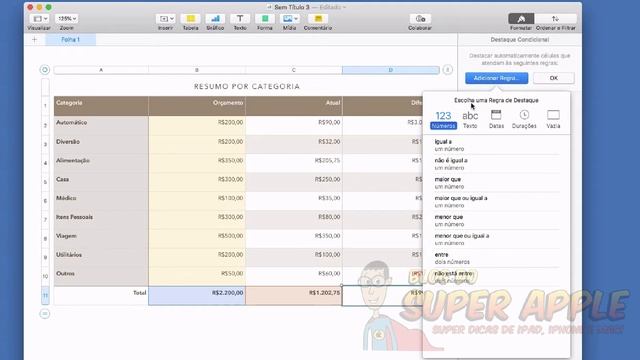
Task: Click the R$205,75 cell
Action: point(294,163)
